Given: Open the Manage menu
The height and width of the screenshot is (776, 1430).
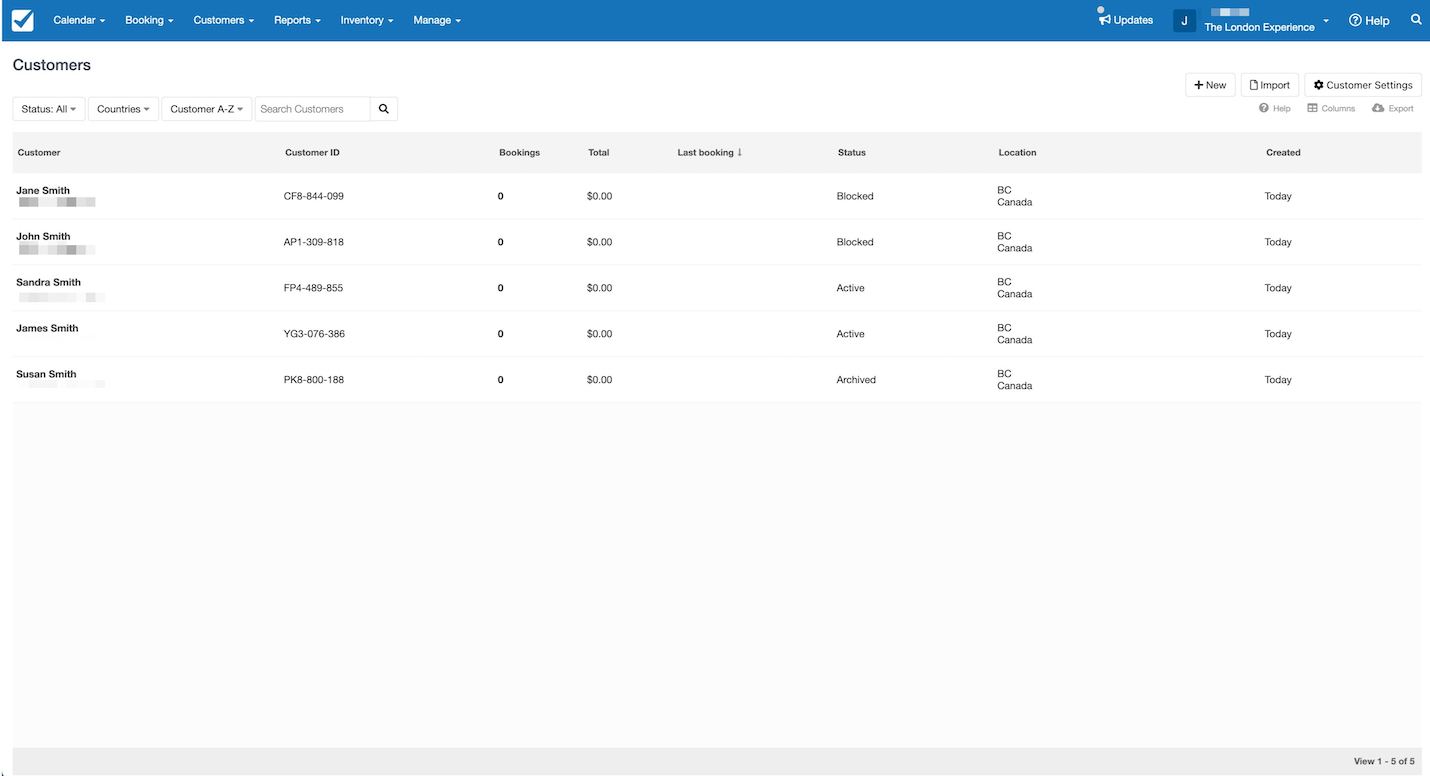Looking at the screenshot, I should point(437,20).
